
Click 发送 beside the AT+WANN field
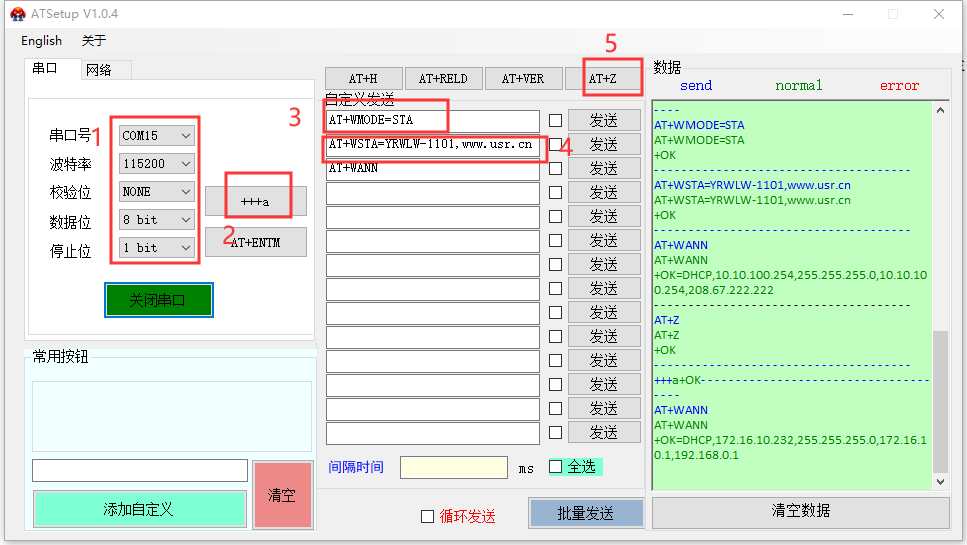click(604, 168)
